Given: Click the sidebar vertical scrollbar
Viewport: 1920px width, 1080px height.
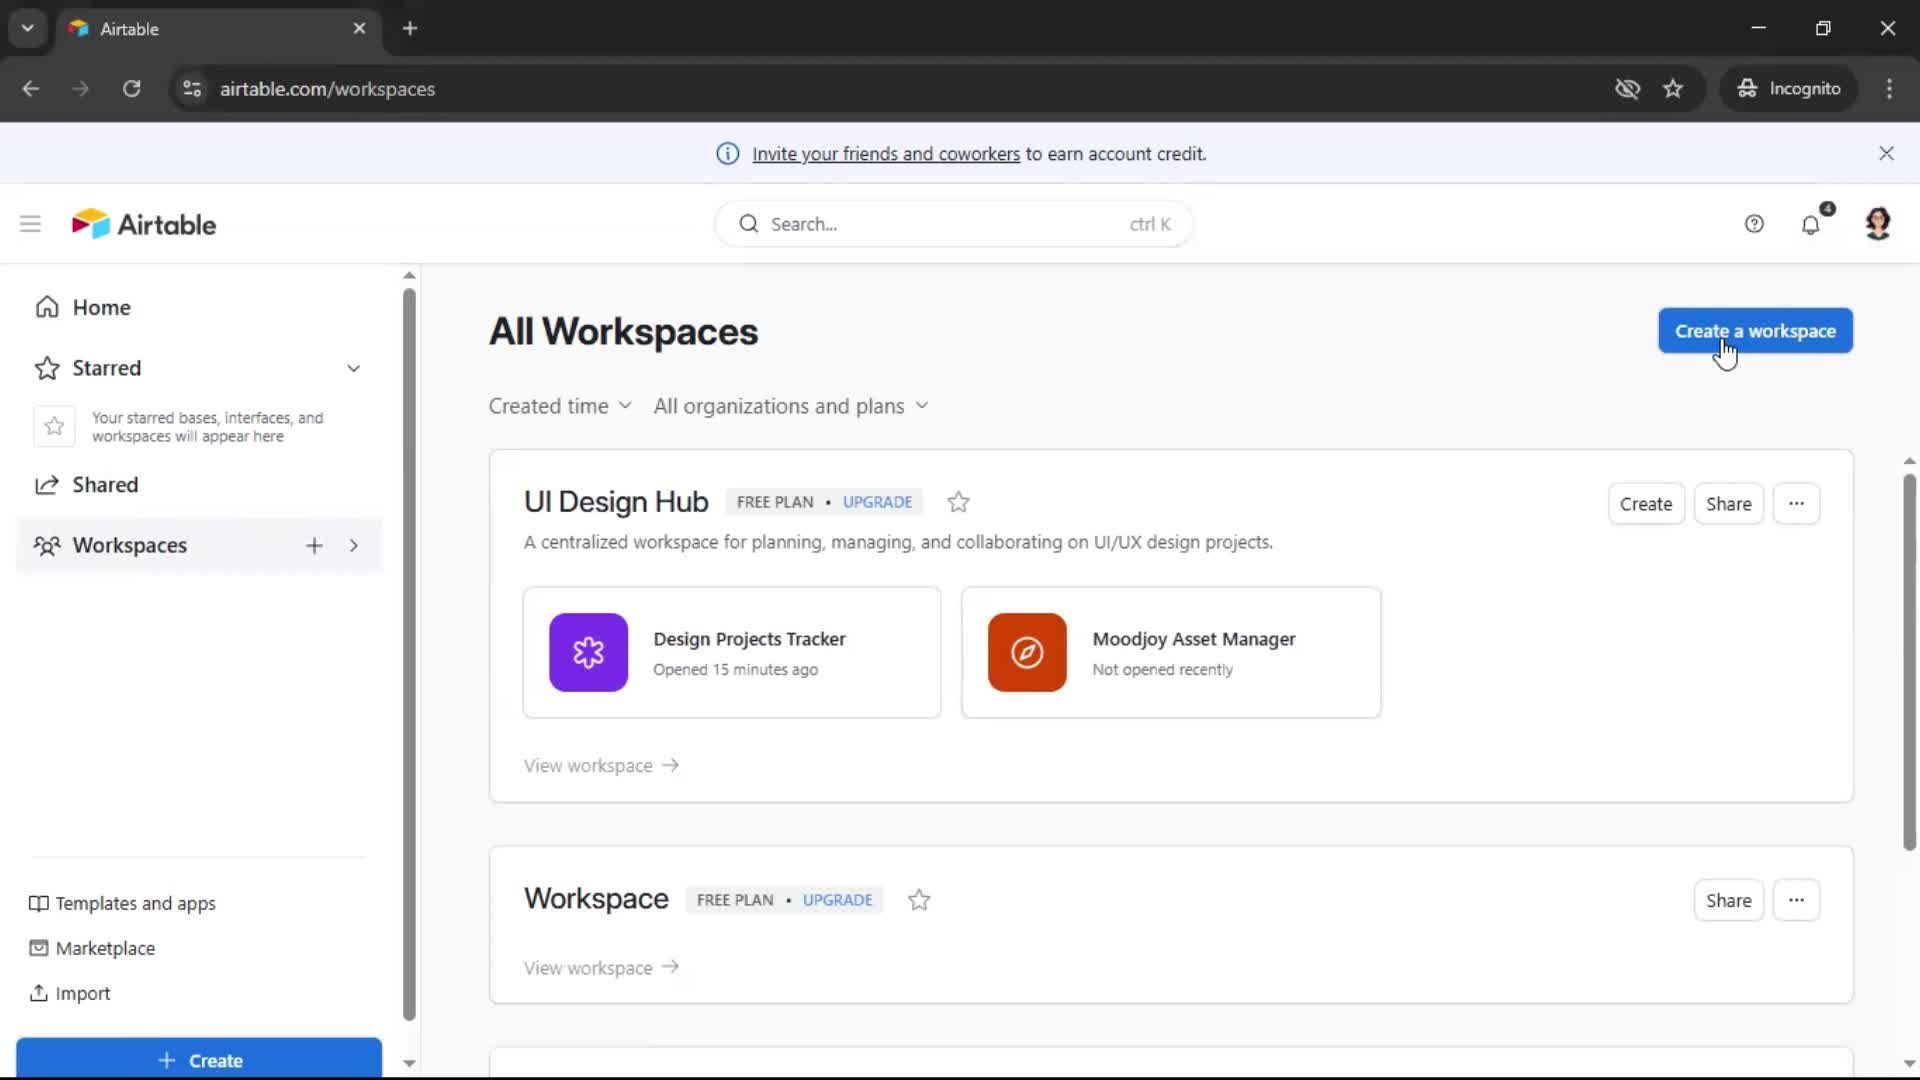Looking at the screenshot, I should 409,654.
